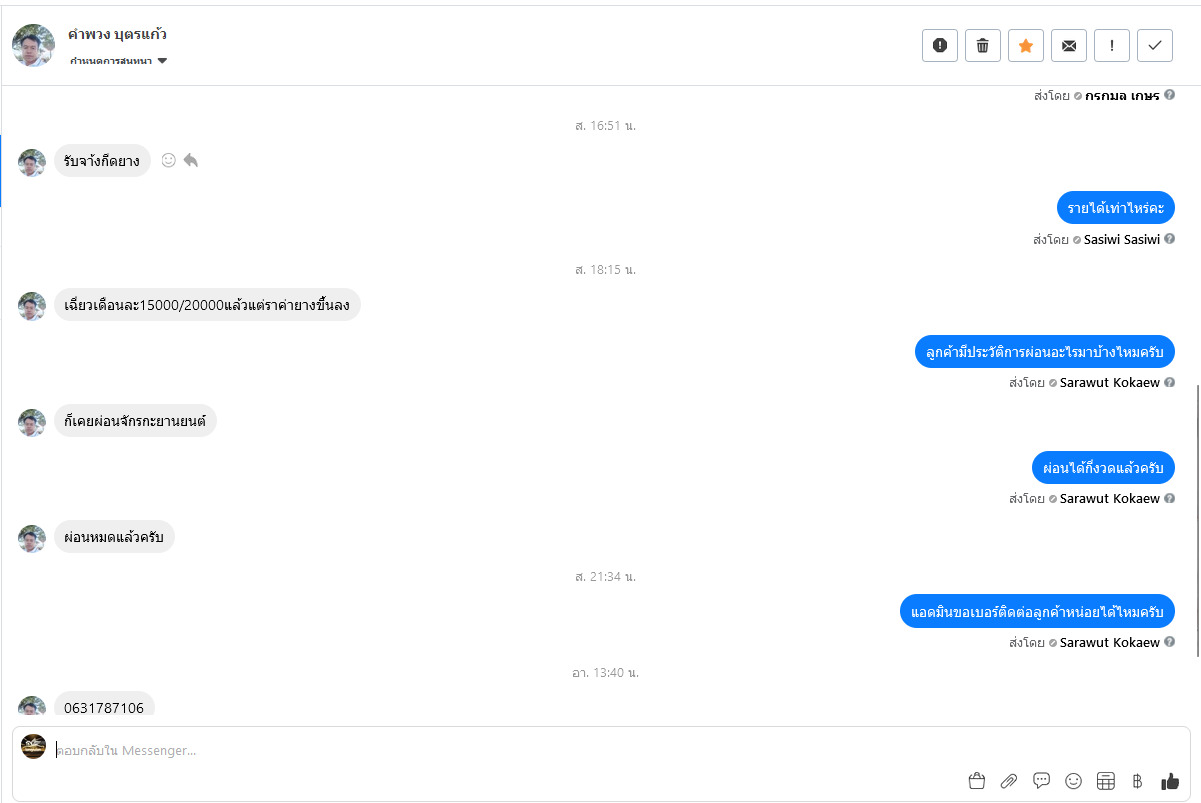Mark conversation unread with envelope icon
The image size is (1201, 803).
pyautogui.click(x=1069, y=45)
